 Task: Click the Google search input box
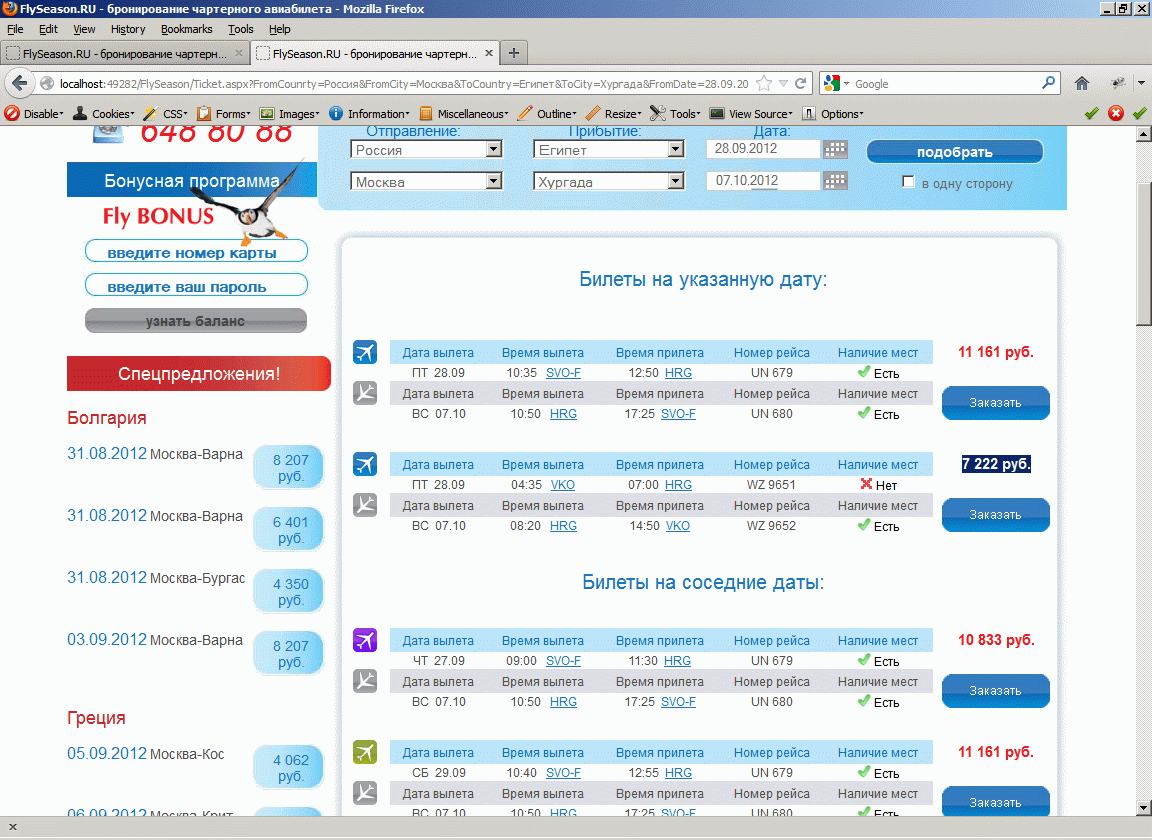pos(946,84)
